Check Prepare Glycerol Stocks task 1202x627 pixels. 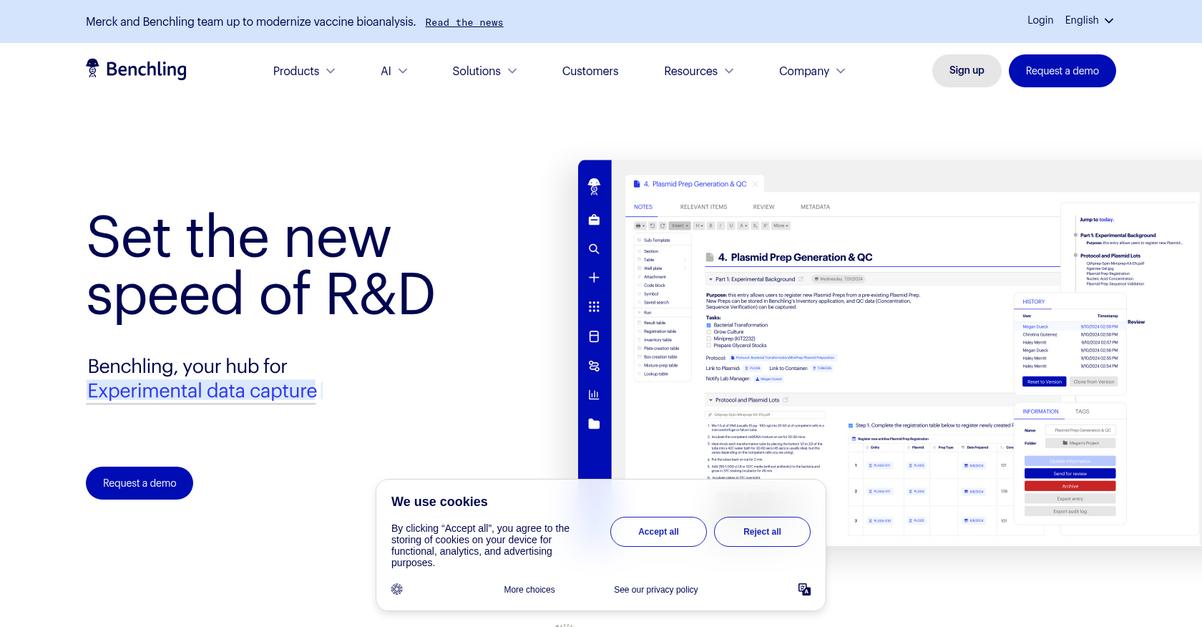click(710, 346)
